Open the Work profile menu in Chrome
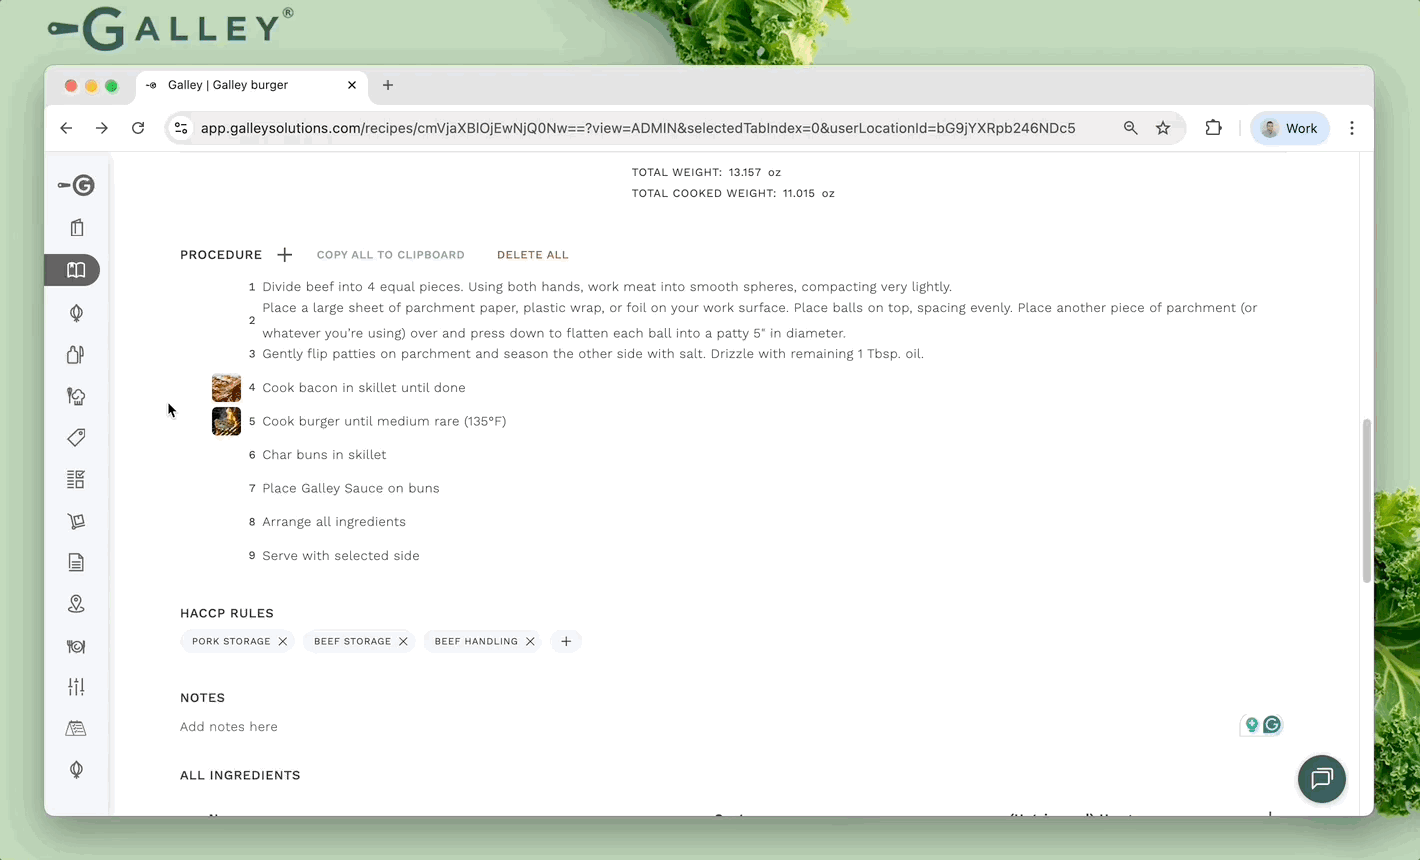This screenshot has height=860, width=1420. pyautogui.click(x=1289, y=128)
